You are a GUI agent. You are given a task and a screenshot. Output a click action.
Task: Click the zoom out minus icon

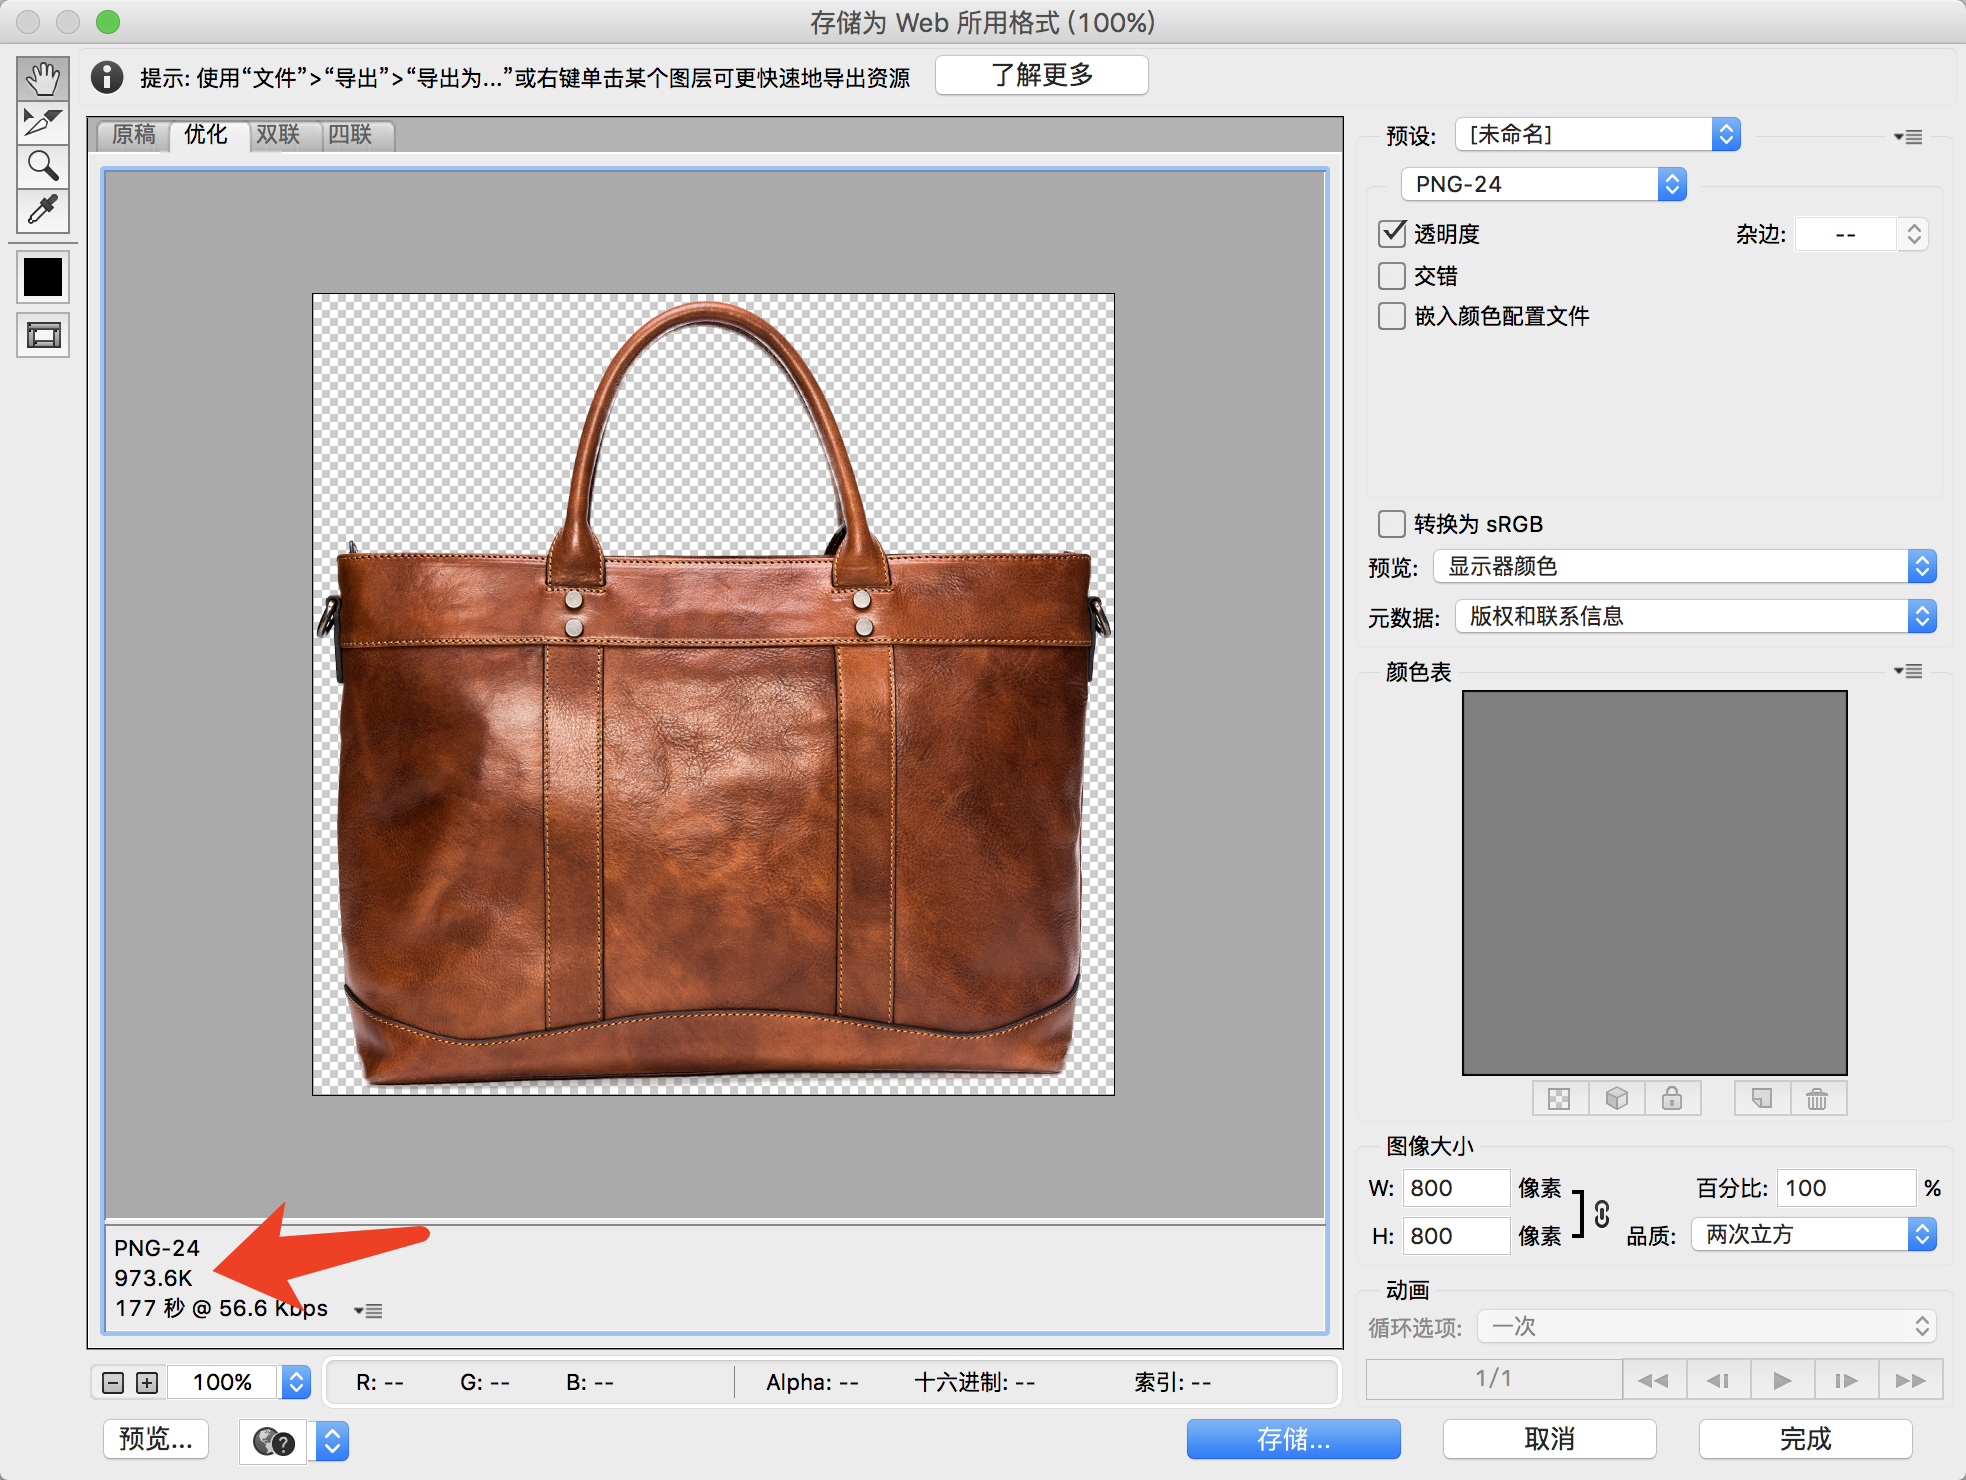[114, 1383]
